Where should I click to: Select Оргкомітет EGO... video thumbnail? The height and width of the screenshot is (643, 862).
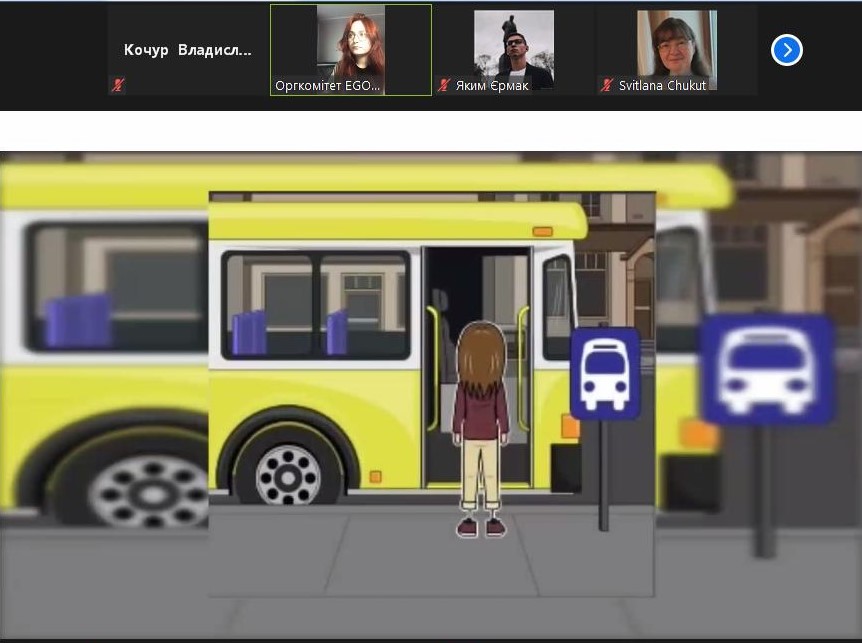(351, 50)
